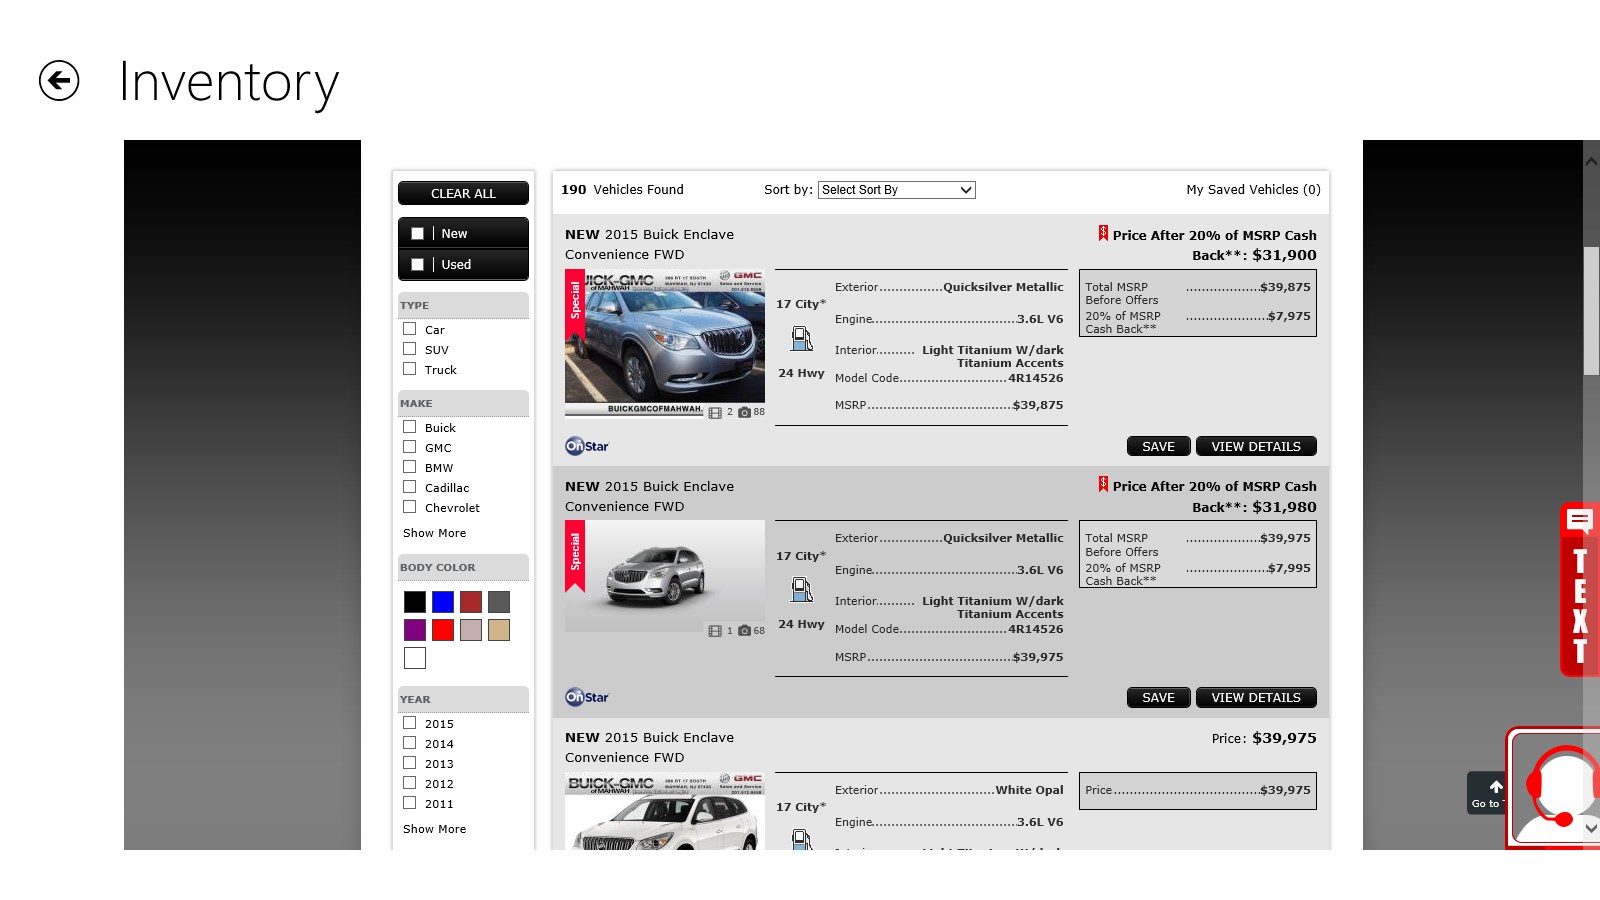1600x900 pixels.
Task: Open the White Opal Enclave photo thumbnail
Action: click(x=665, y=811)
